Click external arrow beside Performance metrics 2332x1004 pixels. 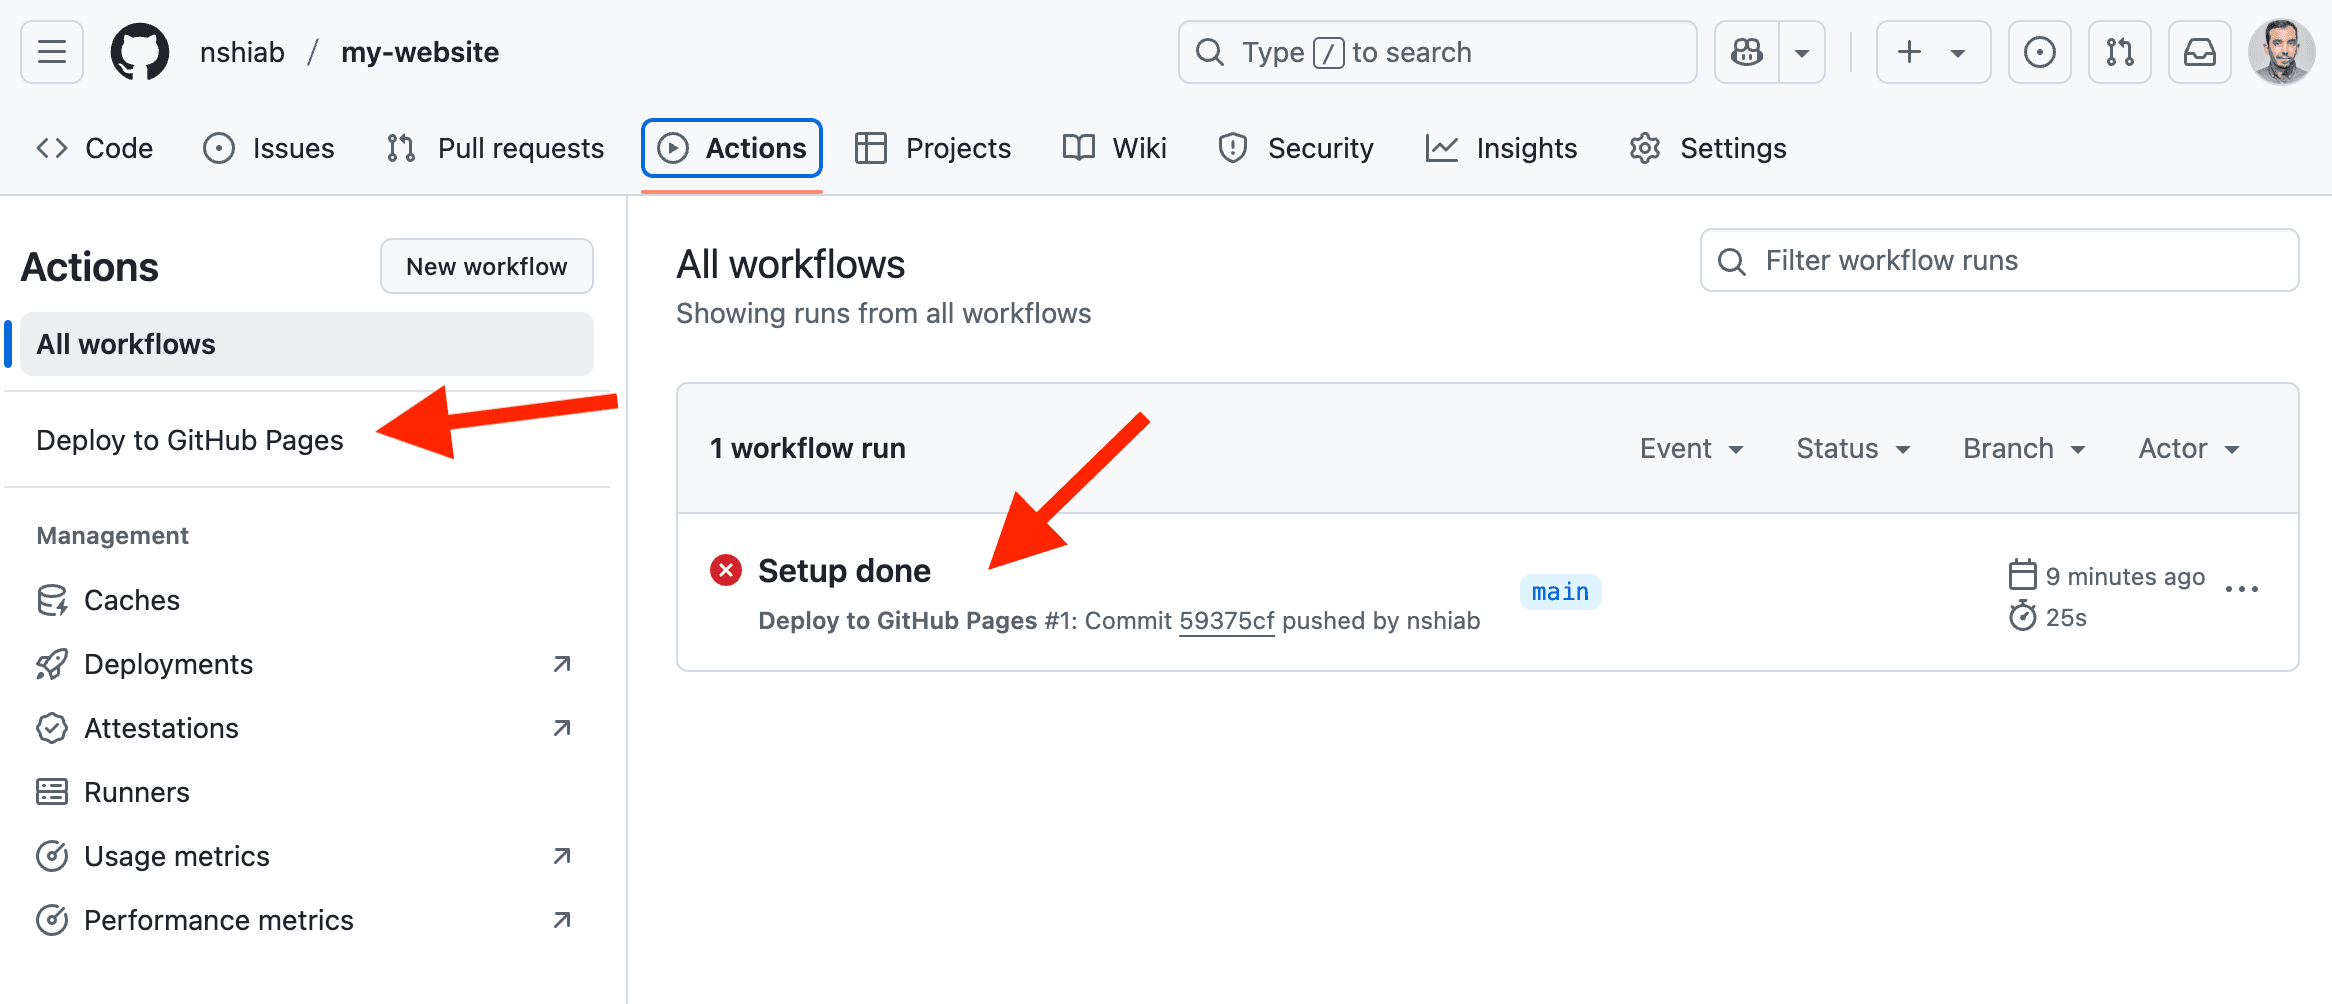pyautogui.click(x=562, y=920)
